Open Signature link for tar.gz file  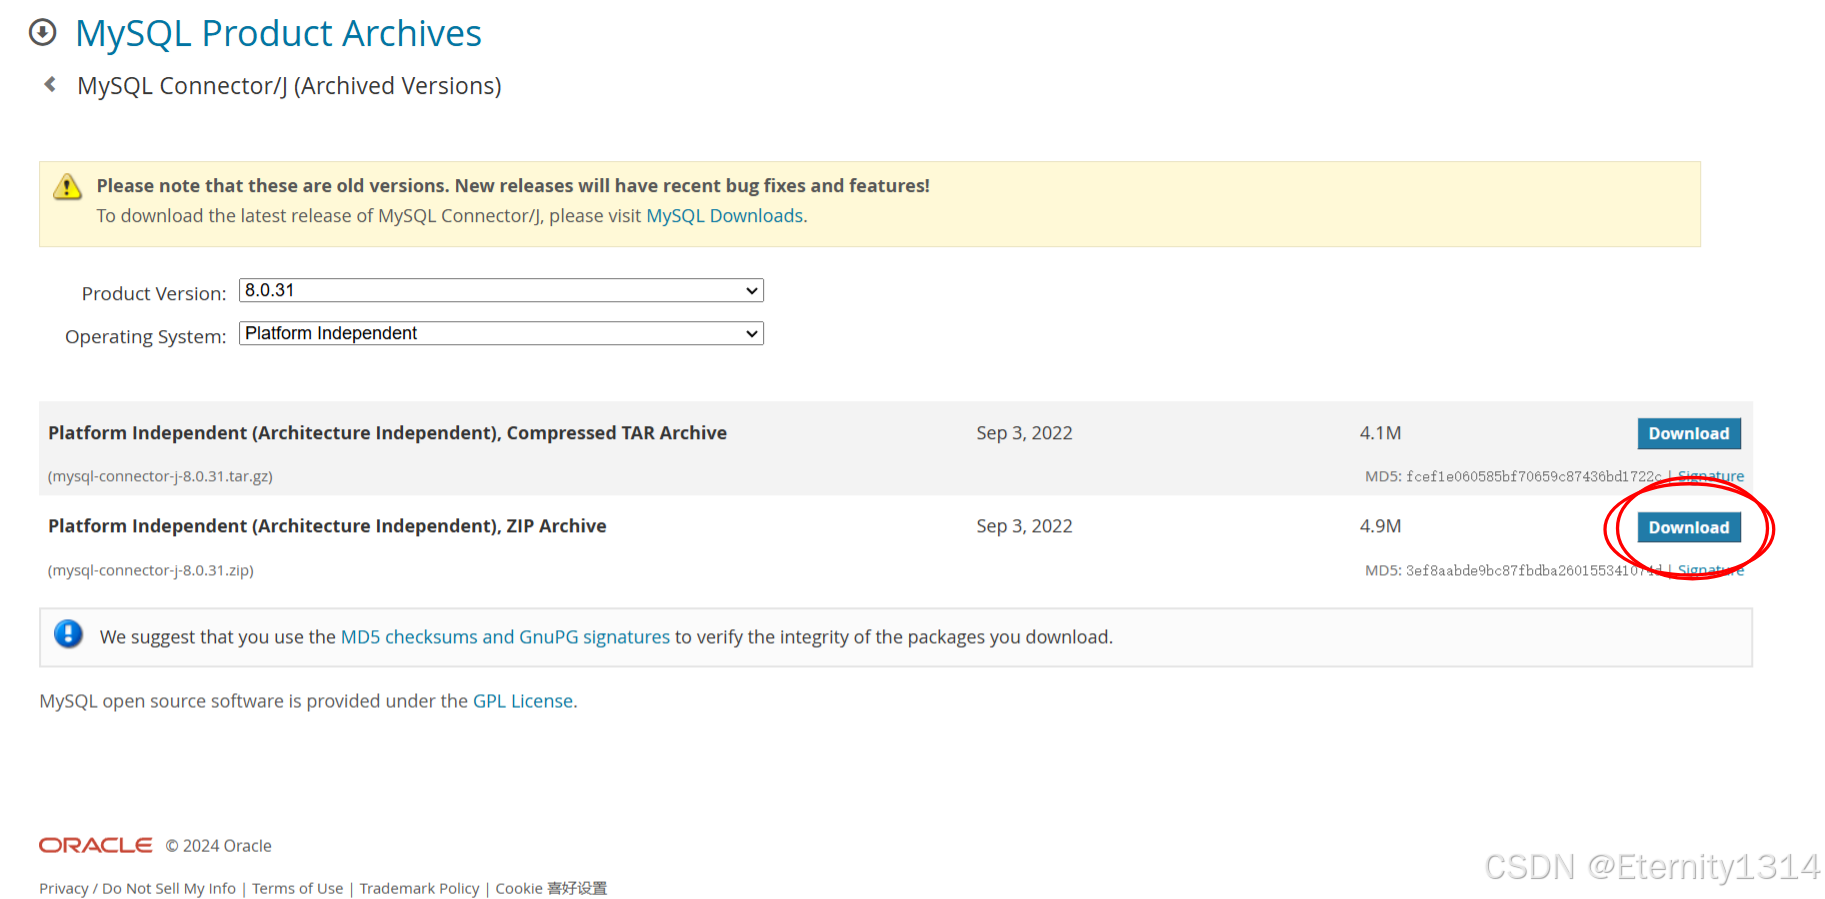point(1711,476)
